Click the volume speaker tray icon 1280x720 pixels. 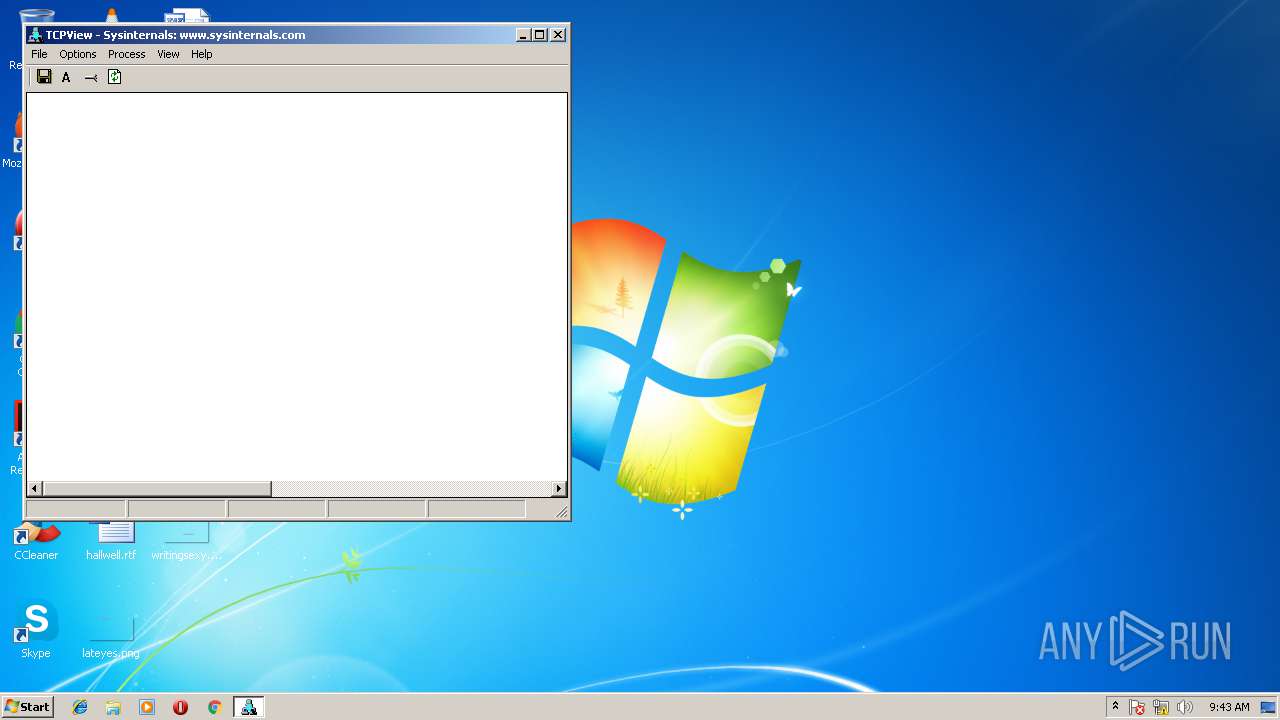pyautogui.click(x=1185, y=707)
